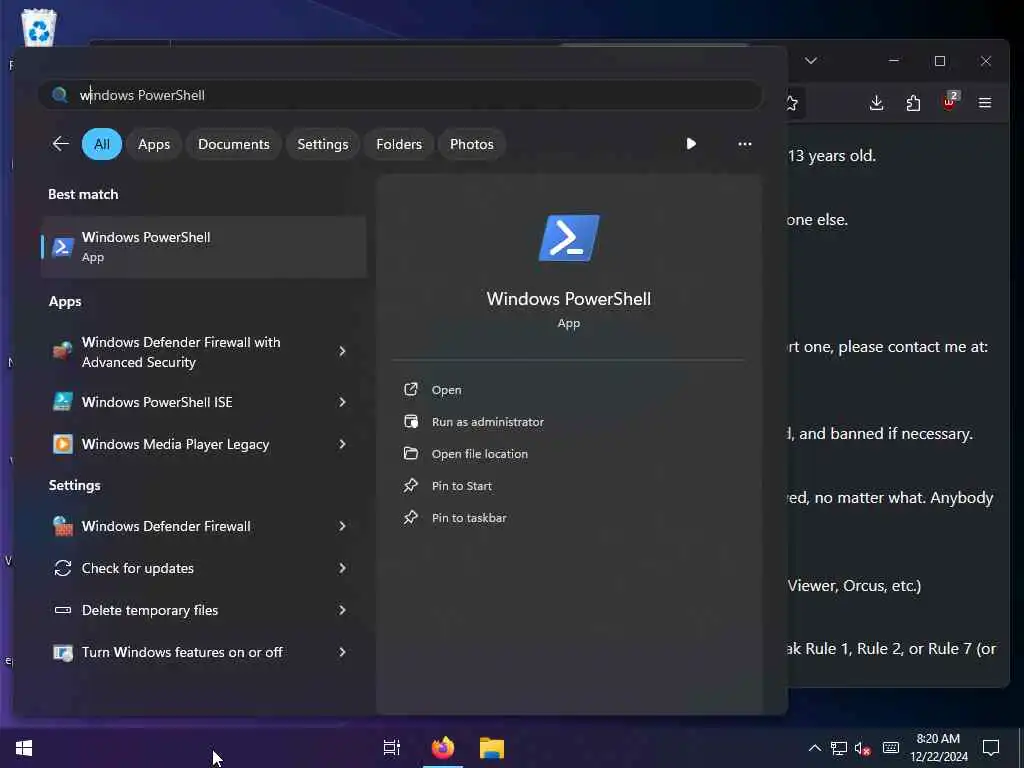The width and height of the screenshot is (1024, 768).
Task: Open the notification center icon
Action: pos(991,748)
